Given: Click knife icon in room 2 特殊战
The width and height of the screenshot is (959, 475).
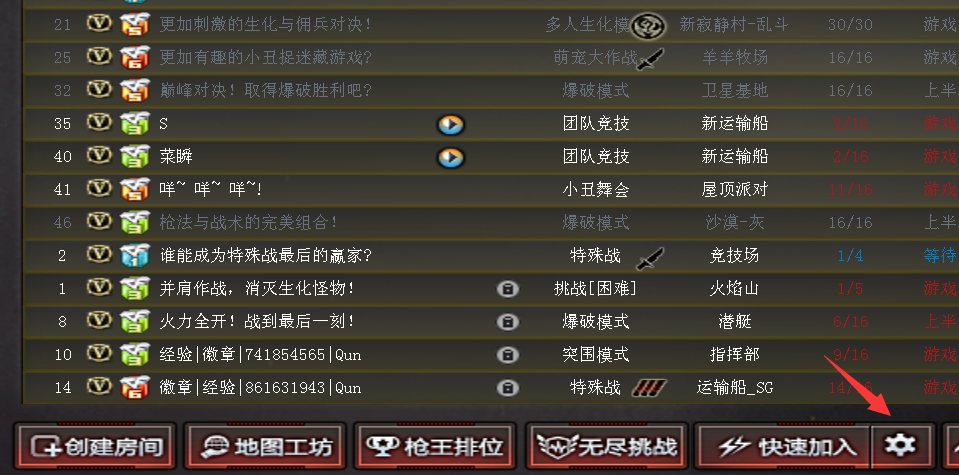Looking at the screenshot, I should 650,257.
